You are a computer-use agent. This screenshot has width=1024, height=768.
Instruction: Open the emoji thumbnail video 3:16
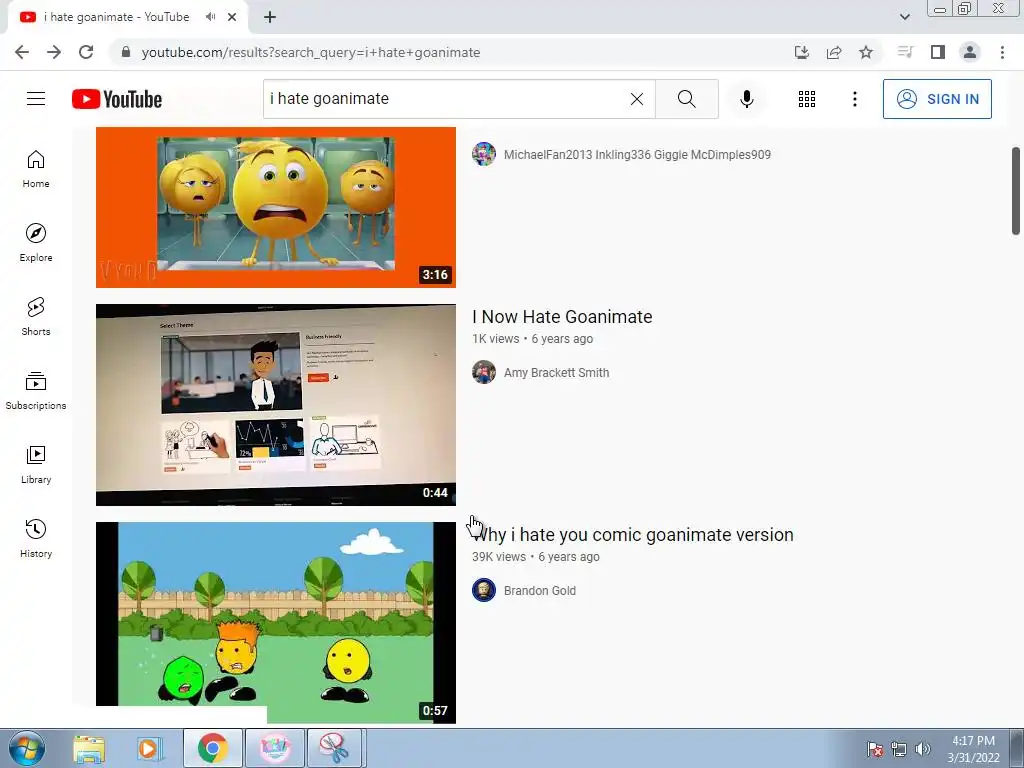[x=276, y=208]
